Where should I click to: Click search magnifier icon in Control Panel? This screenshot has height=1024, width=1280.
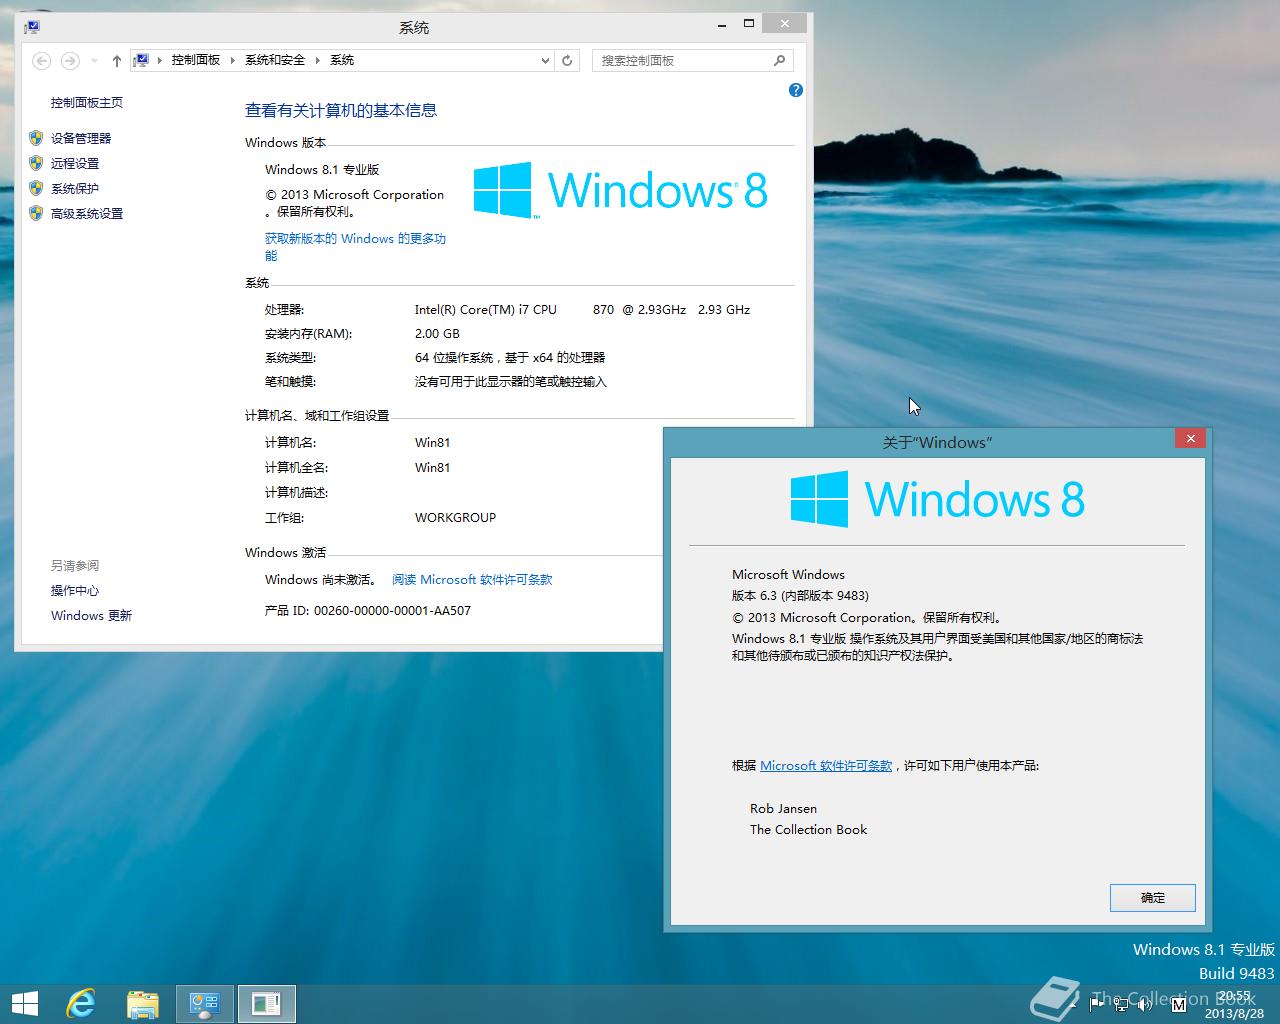(x=779, y=60)
